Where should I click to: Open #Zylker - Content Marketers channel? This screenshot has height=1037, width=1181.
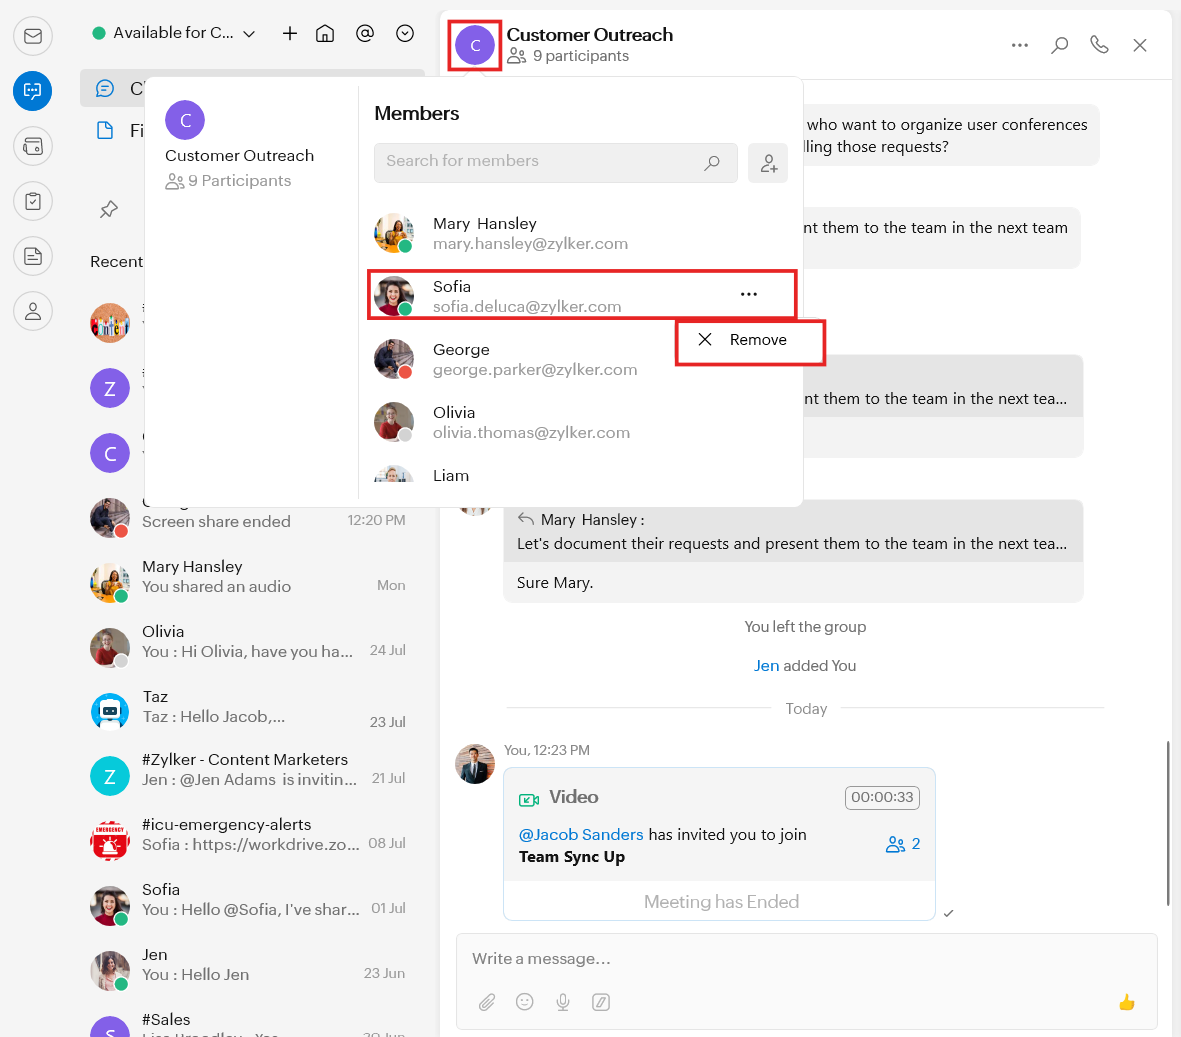coord(251,776)
